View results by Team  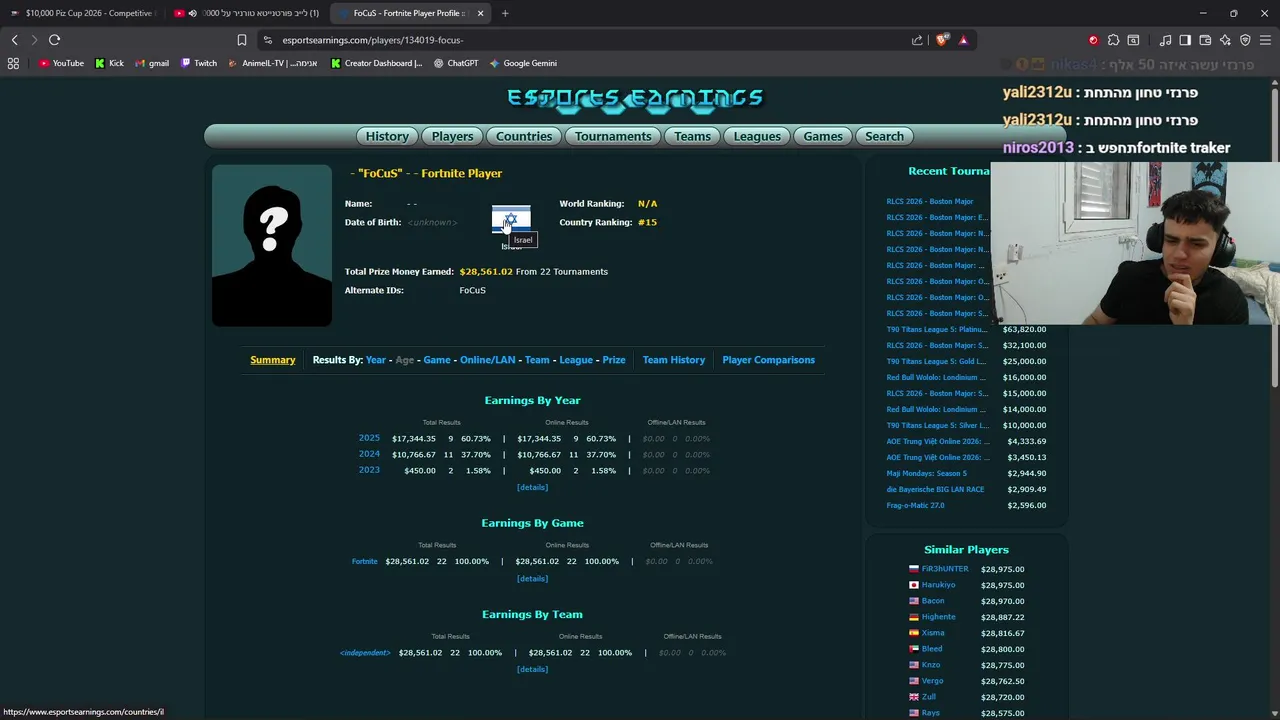[537, 360]
